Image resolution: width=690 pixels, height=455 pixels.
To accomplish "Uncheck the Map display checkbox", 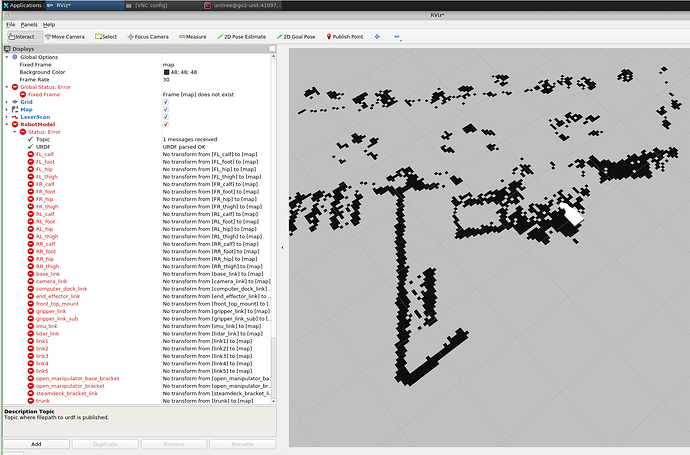I will [166, 109].
